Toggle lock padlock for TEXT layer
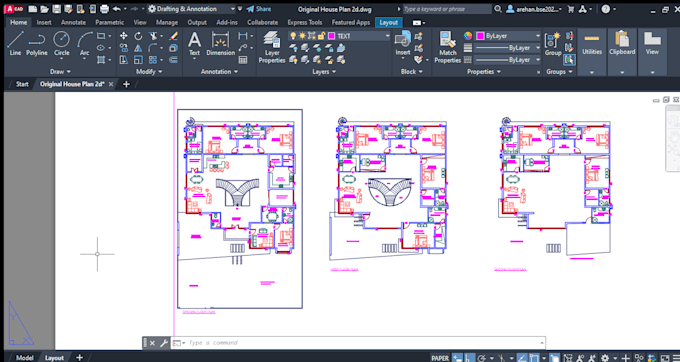Image resolution: width=680 pixels, height=362 pixels. coord(321,36)
